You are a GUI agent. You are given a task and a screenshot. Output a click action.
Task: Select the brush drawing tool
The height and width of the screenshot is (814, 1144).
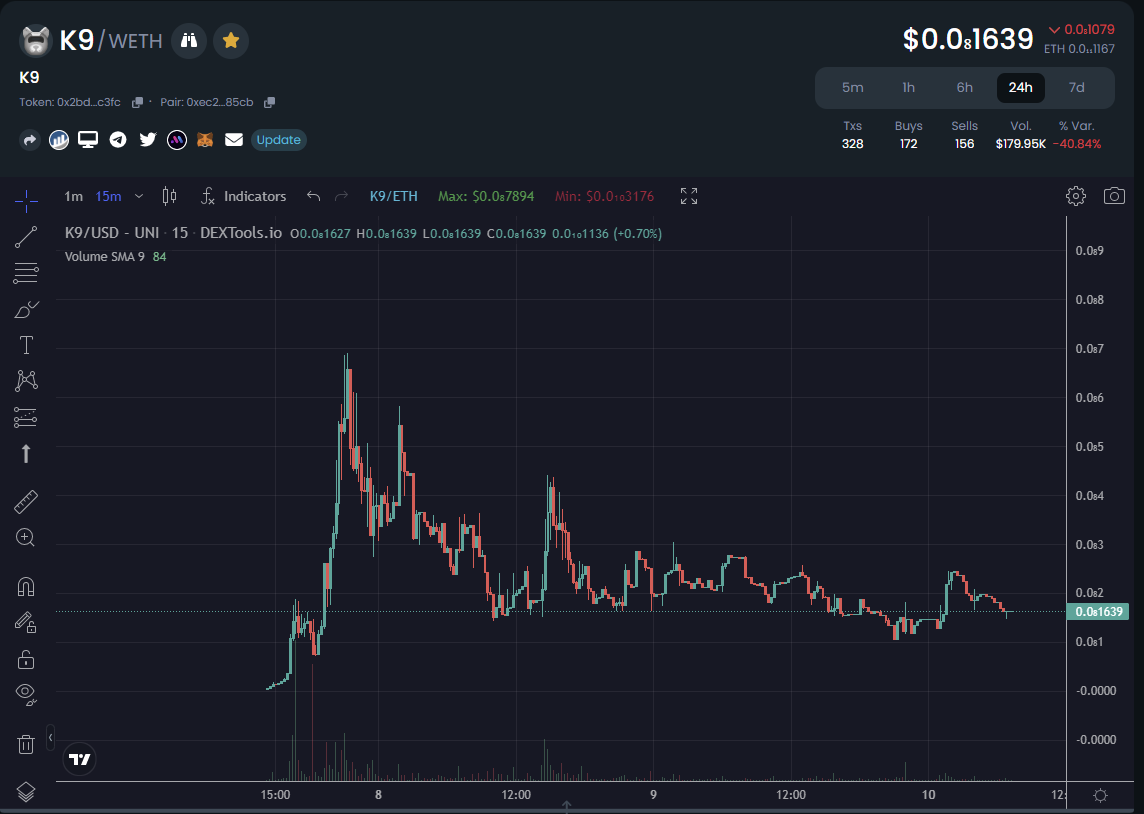click(26, 309)
